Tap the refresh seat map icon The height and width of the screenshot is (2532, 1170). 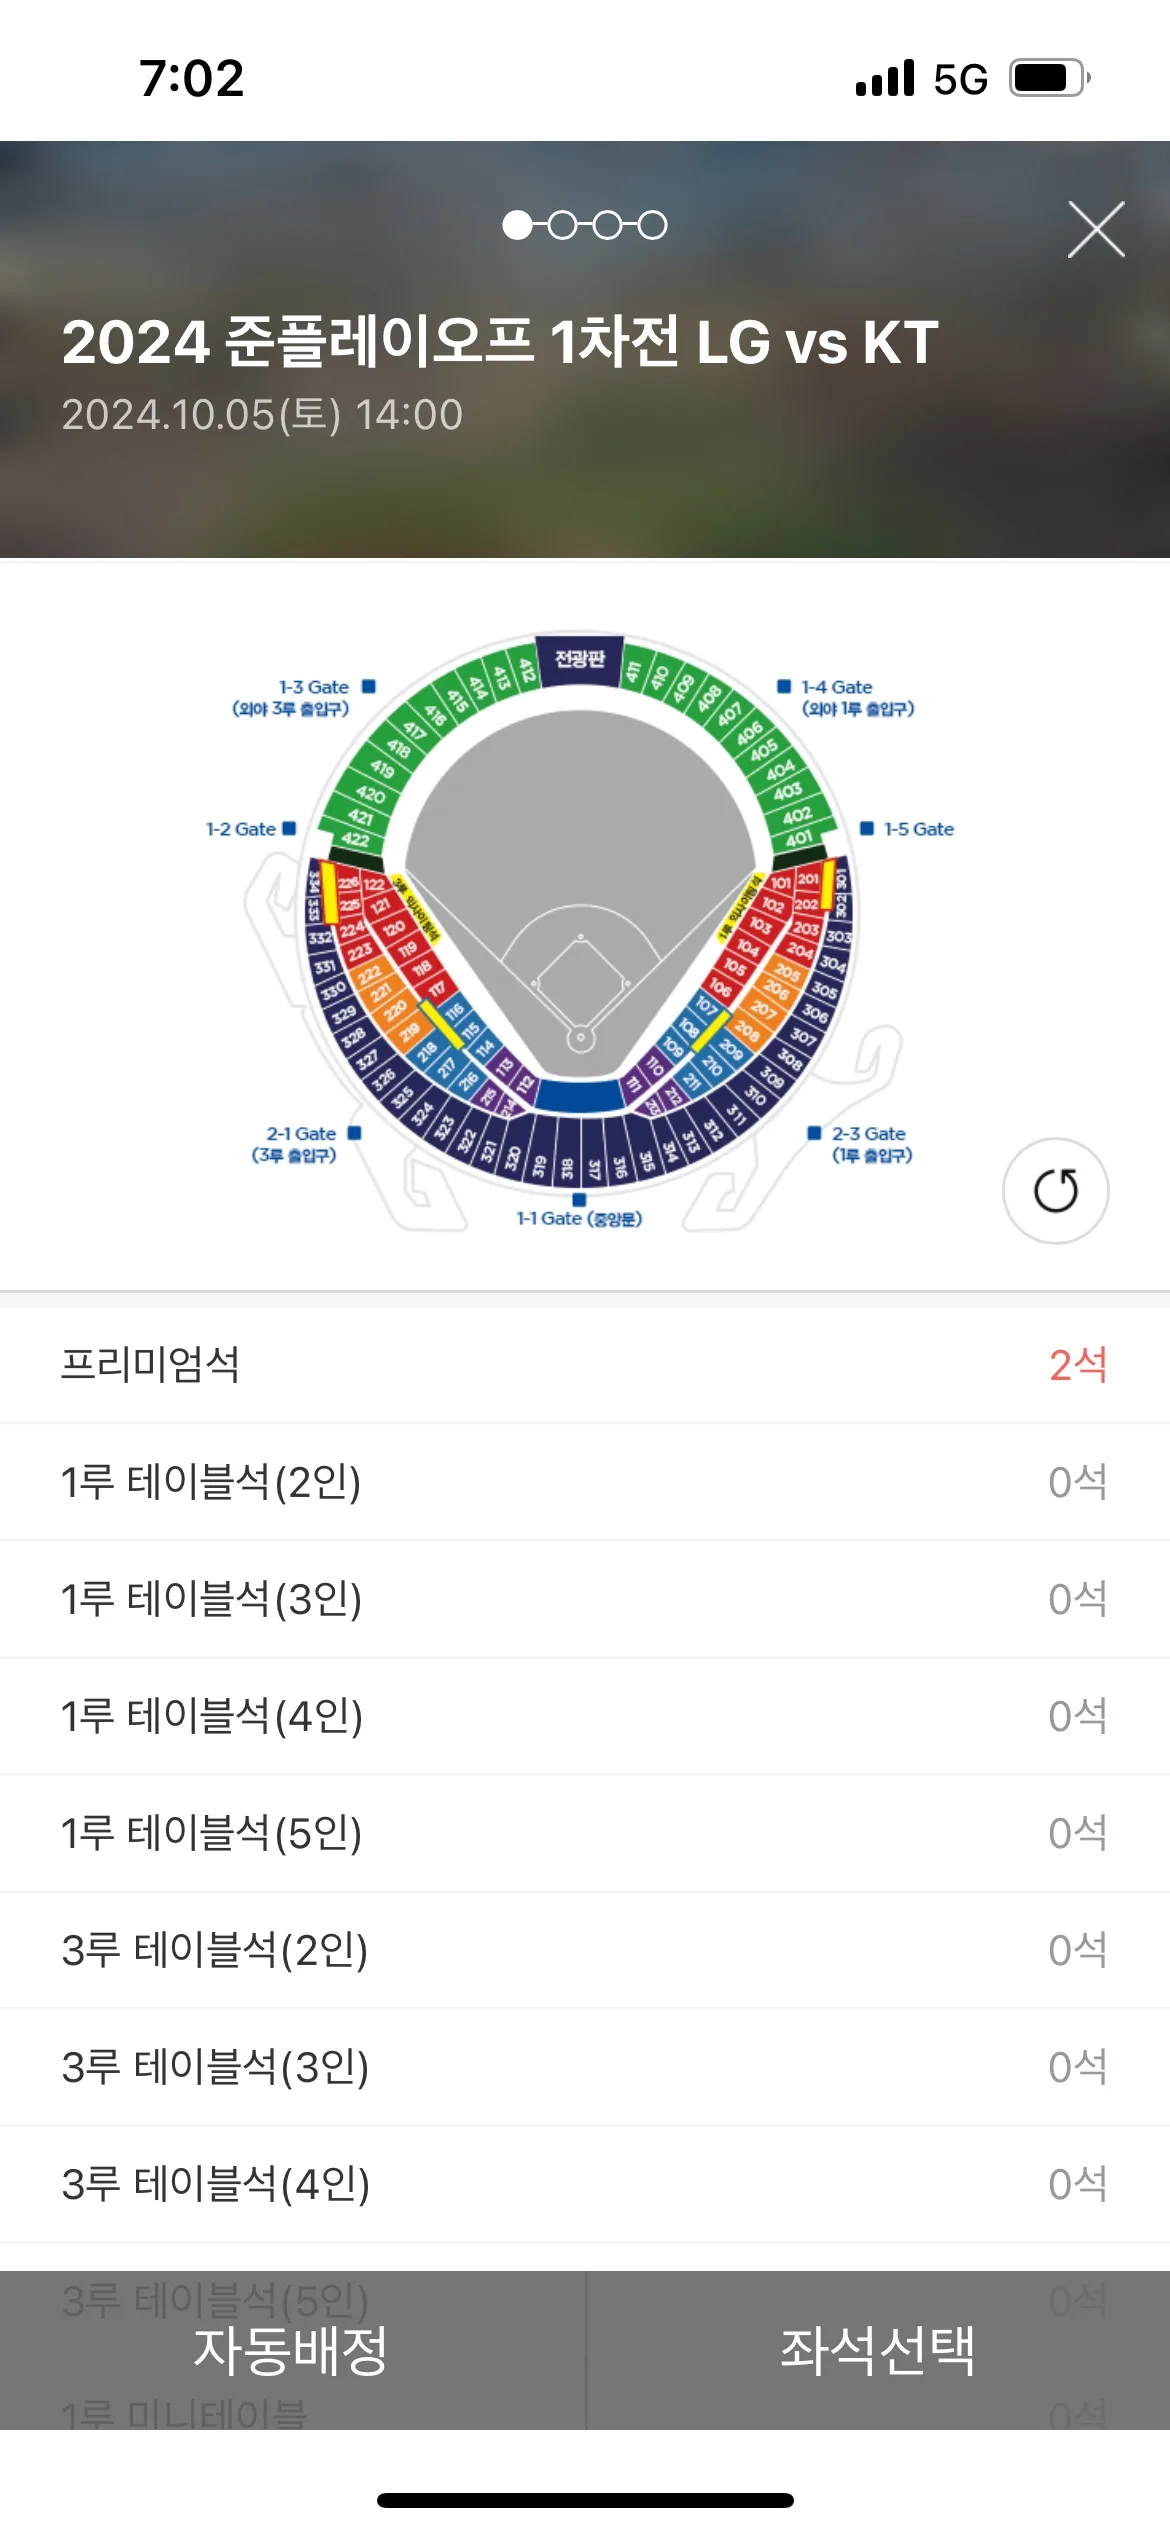coord(1055,1191)
